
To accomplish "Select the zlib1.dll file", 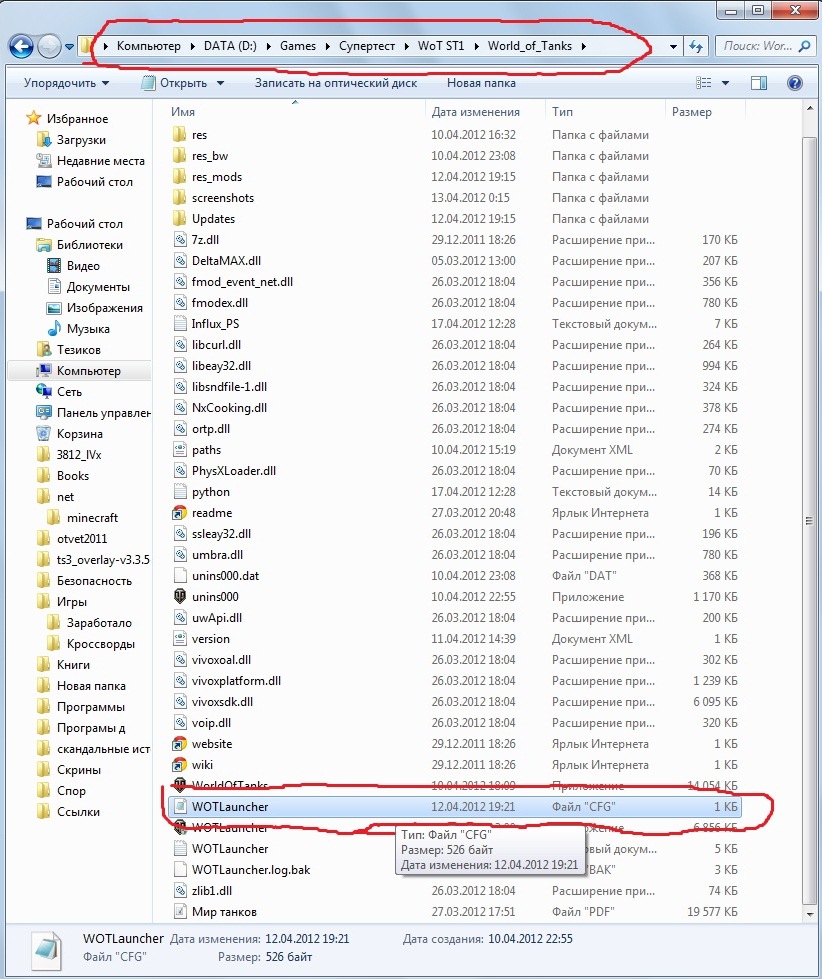I will (x=212, y=891).
